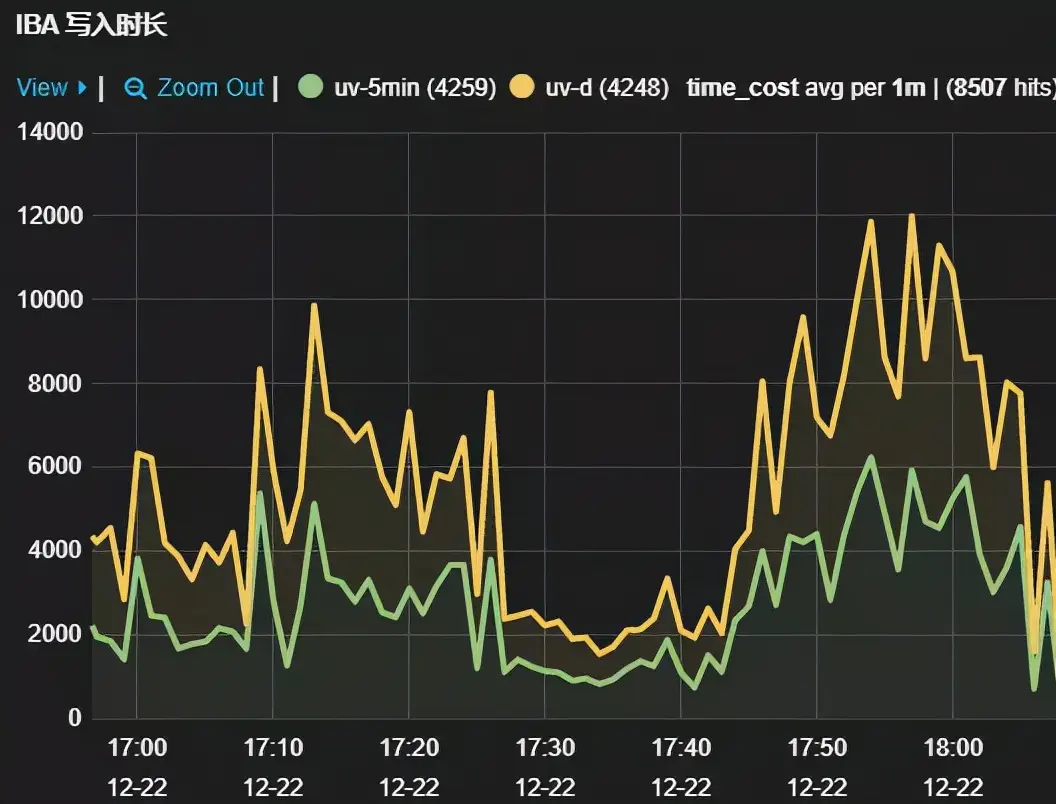Click the 17:00 x-axis time label

click(x=136, y=748)
